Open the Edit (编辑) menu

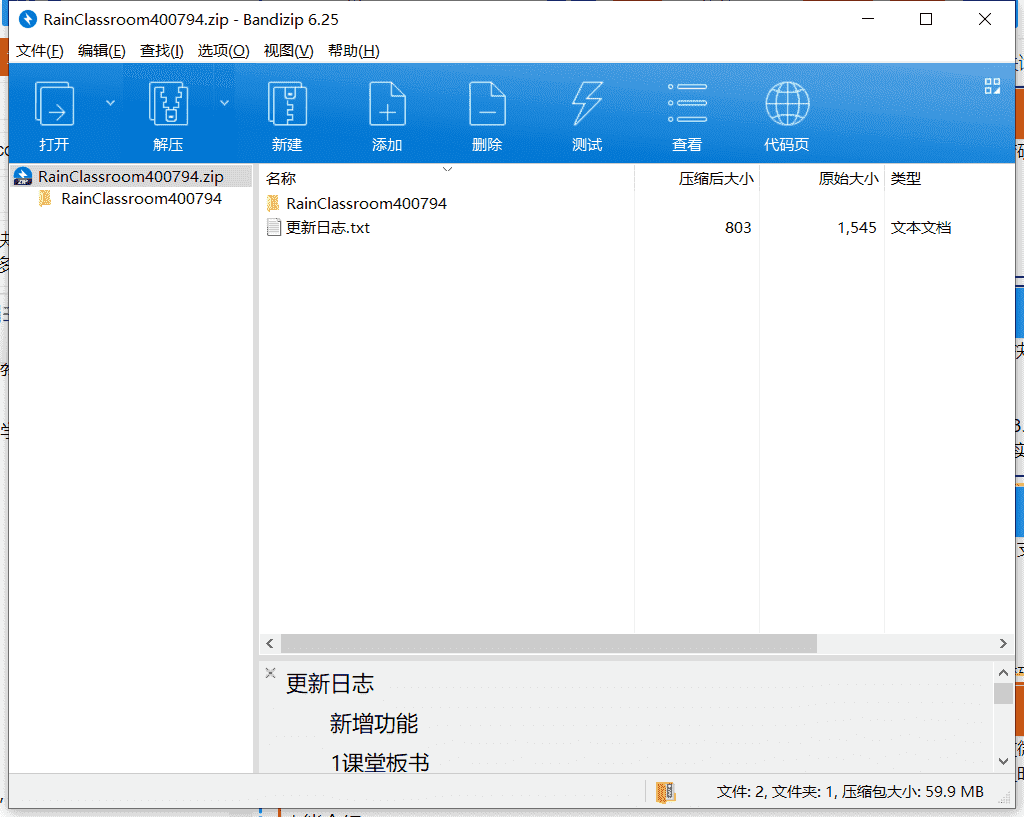(x=101, y=51)
